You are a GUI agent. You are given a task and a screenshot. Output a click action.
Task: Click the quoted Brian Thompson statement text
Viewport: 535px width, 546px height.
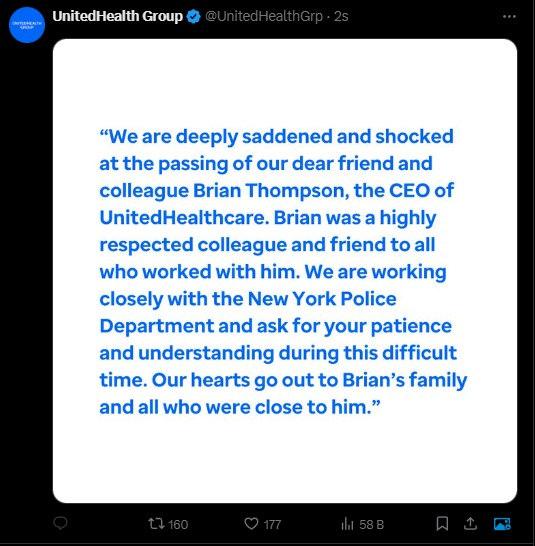coord(283,272)
